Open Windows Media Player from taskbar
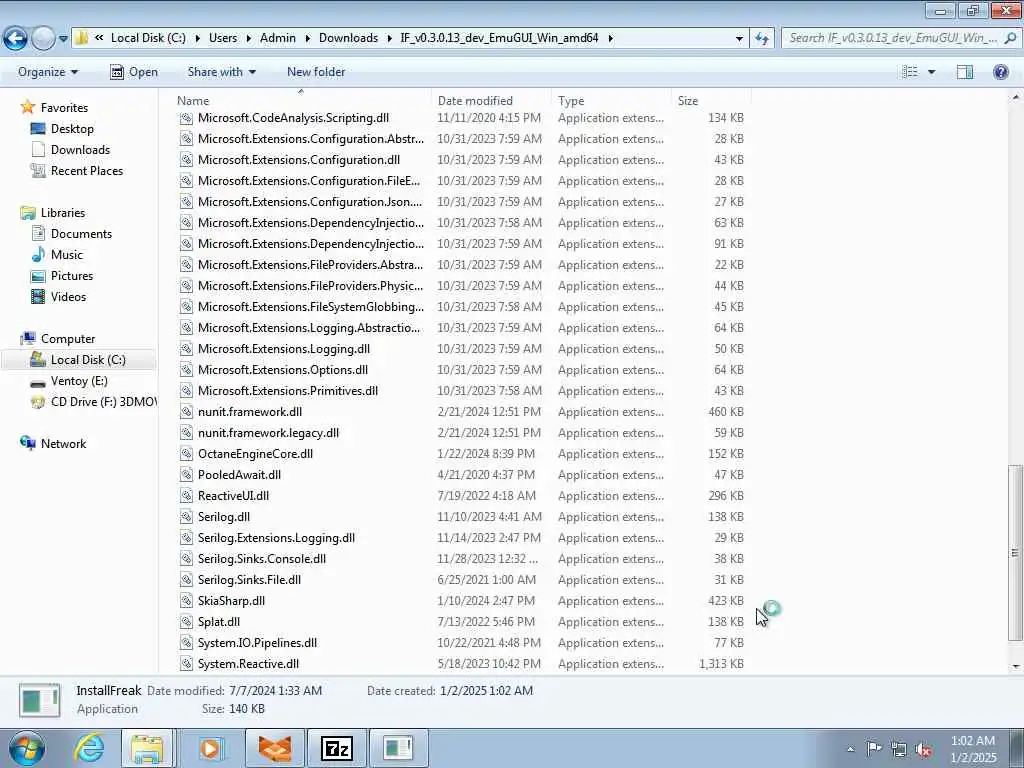1024x768 pixels. tap(210, 748)
